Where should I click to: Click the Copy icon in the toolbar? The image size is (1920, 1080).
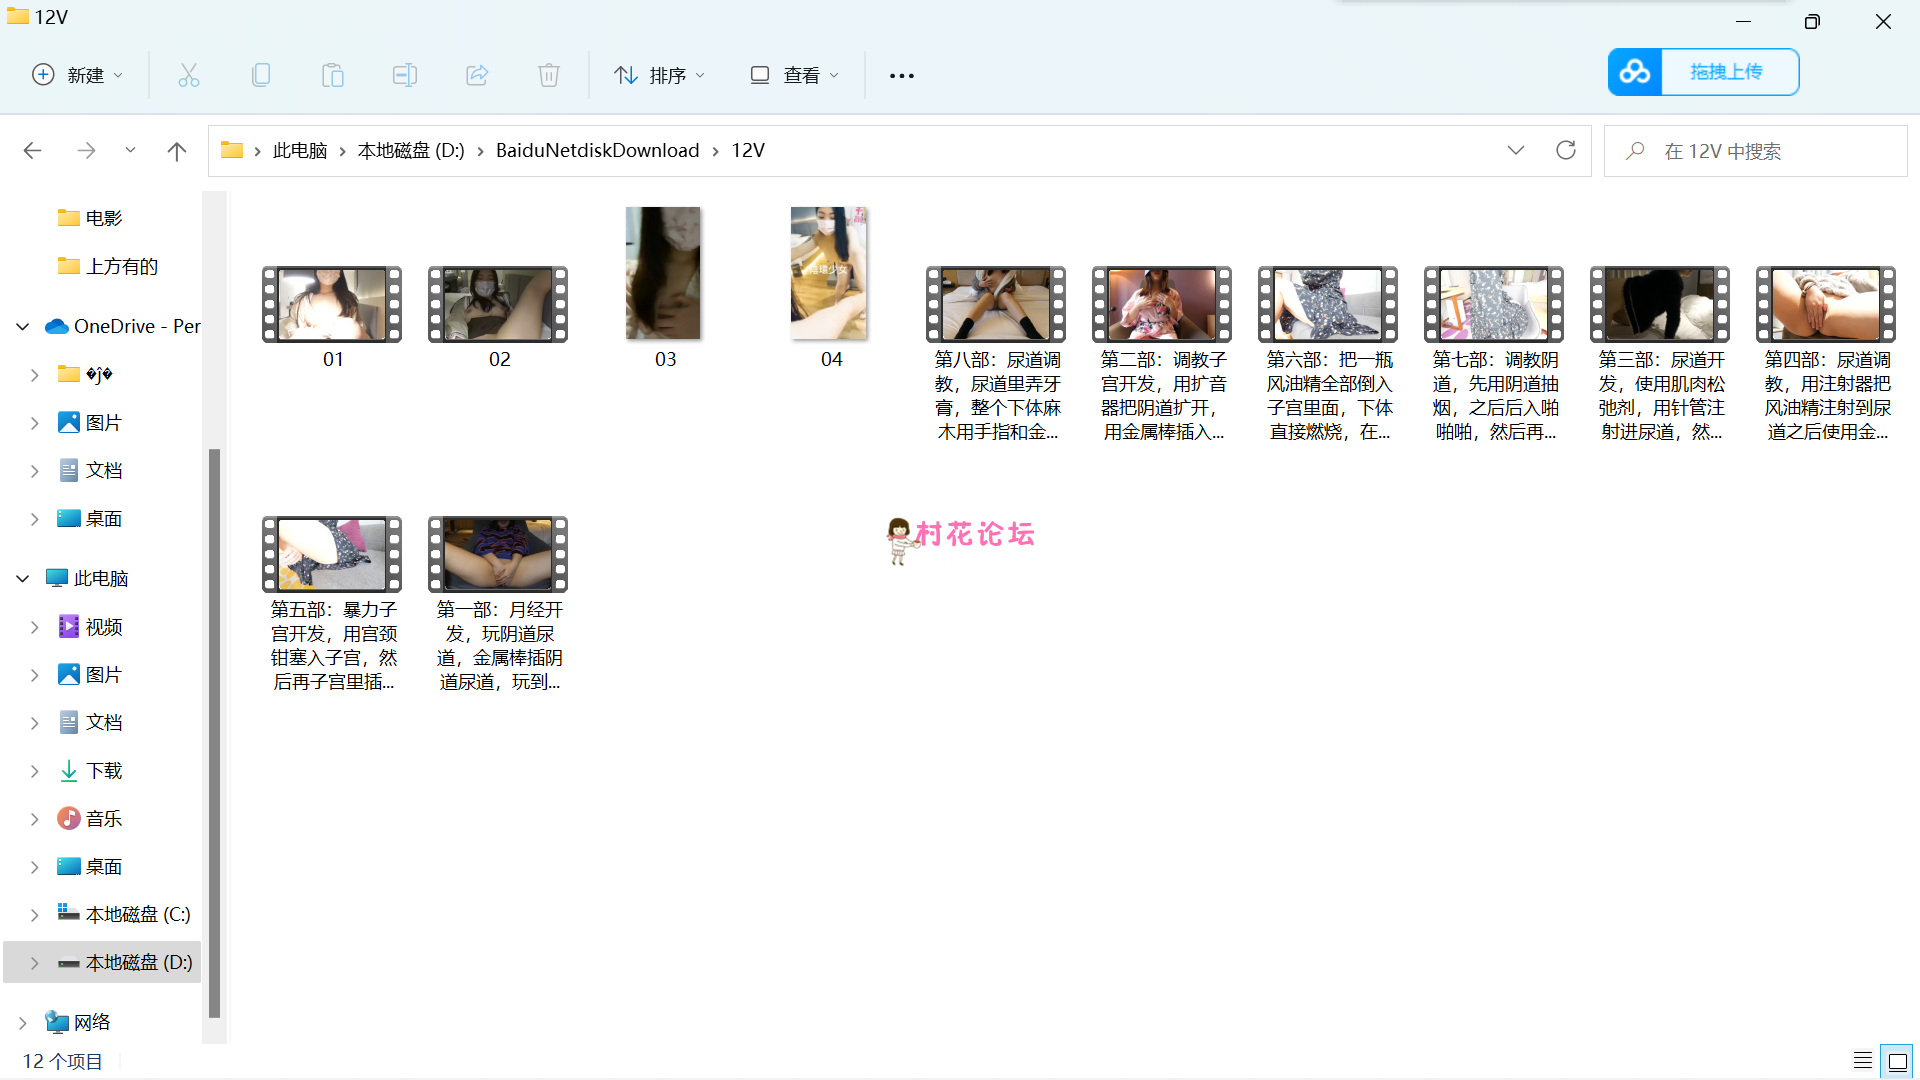point(261,75)
